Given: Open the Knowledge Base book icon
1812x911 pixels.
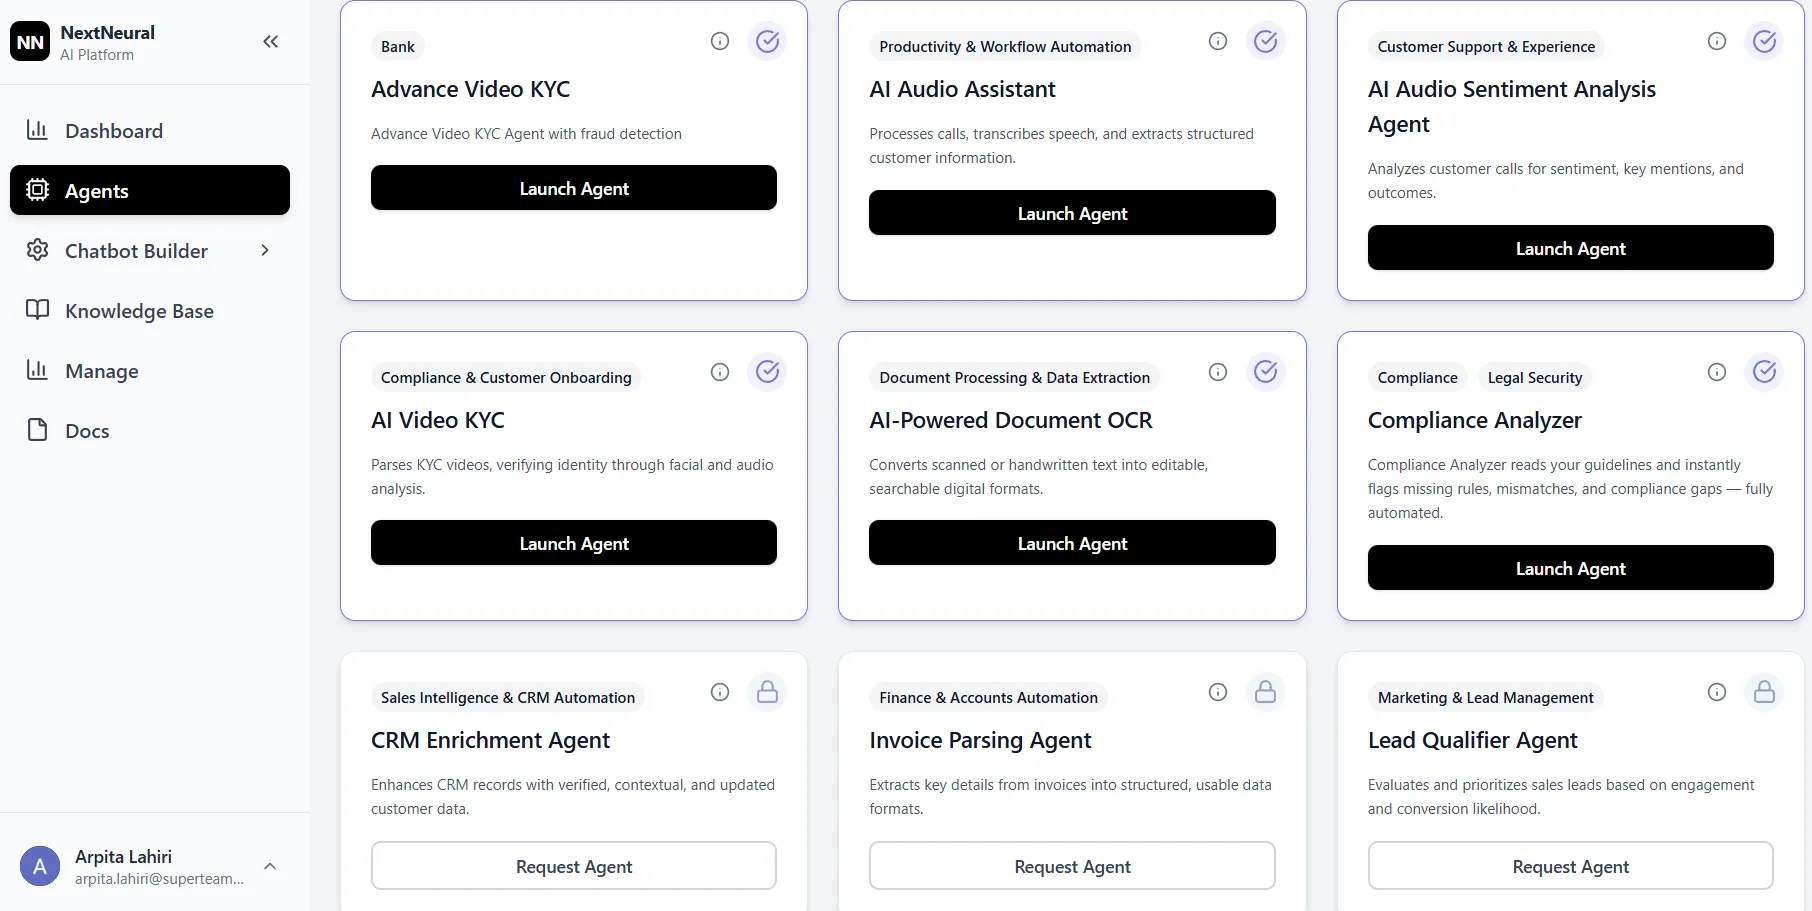Looking at the screenshot, I should (37, 310).
